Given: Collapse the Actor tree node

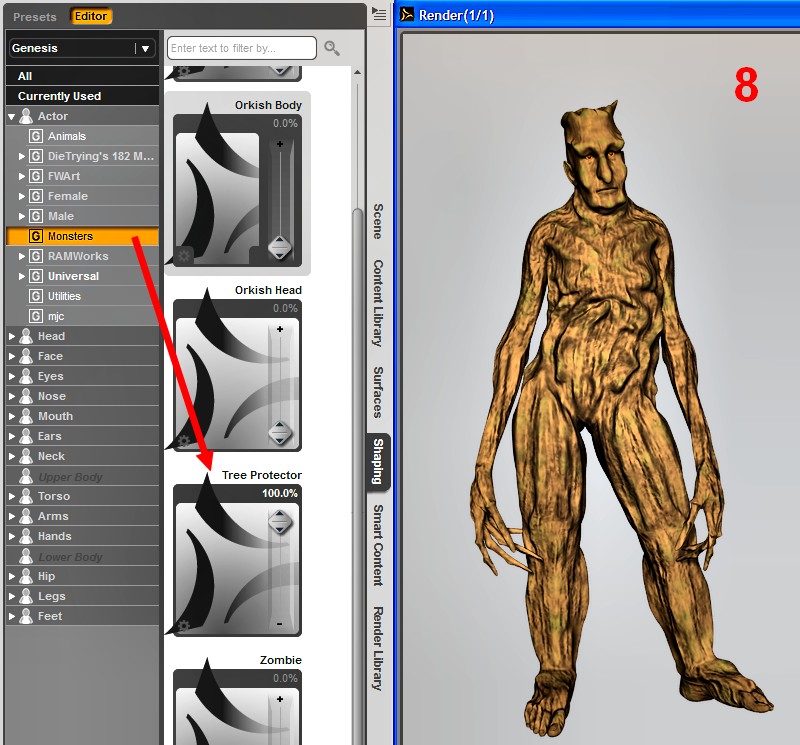Looking at the screenshot, I should point(12,117).
